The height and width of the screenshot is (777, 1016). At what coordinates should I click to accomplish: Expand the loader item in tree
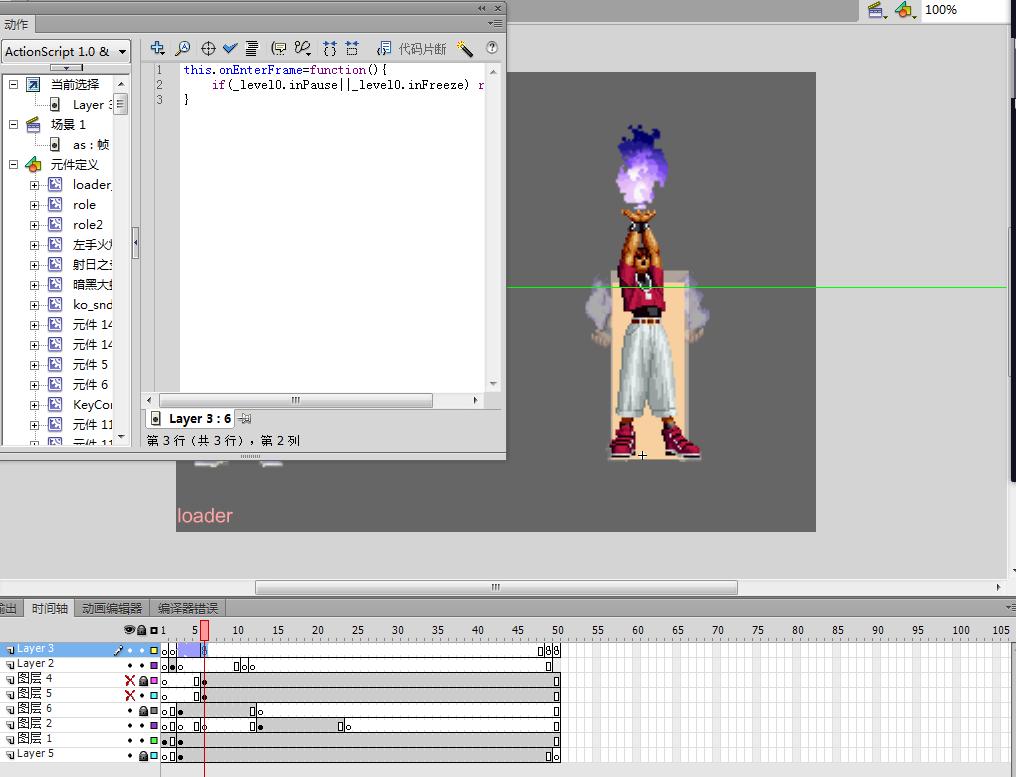pyautogui.click(x=35, y=185)
